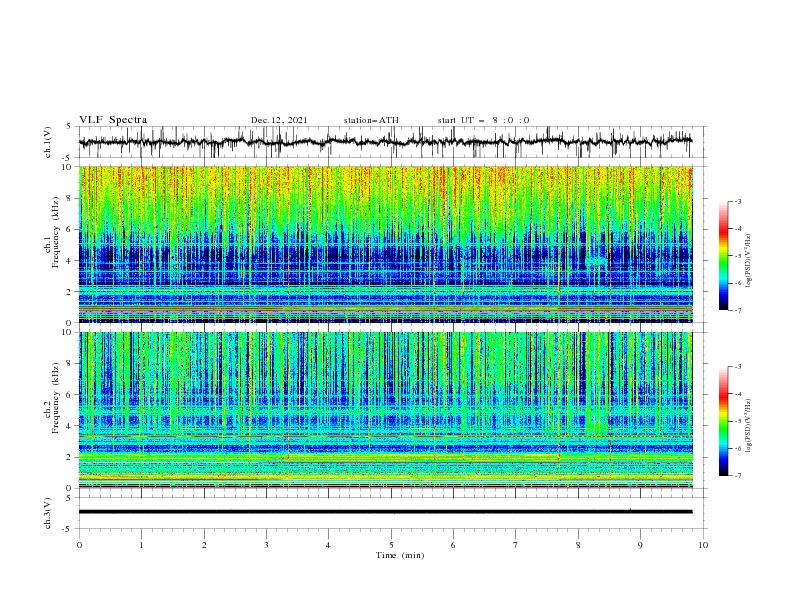Click the ch.2 colorbar '-4' tick label
This screenshot has height=612, width=792.
tap(737, 394)
